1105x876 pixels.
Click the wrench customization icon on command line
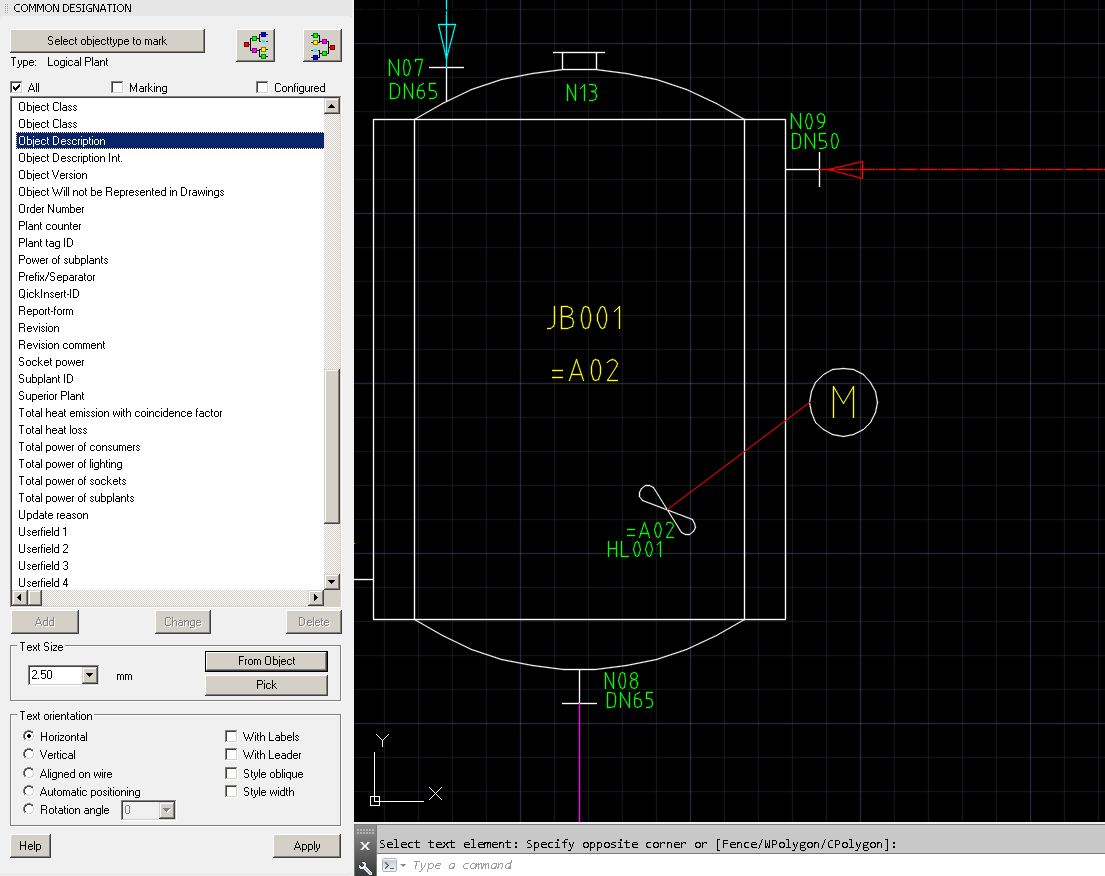point(364,866)
